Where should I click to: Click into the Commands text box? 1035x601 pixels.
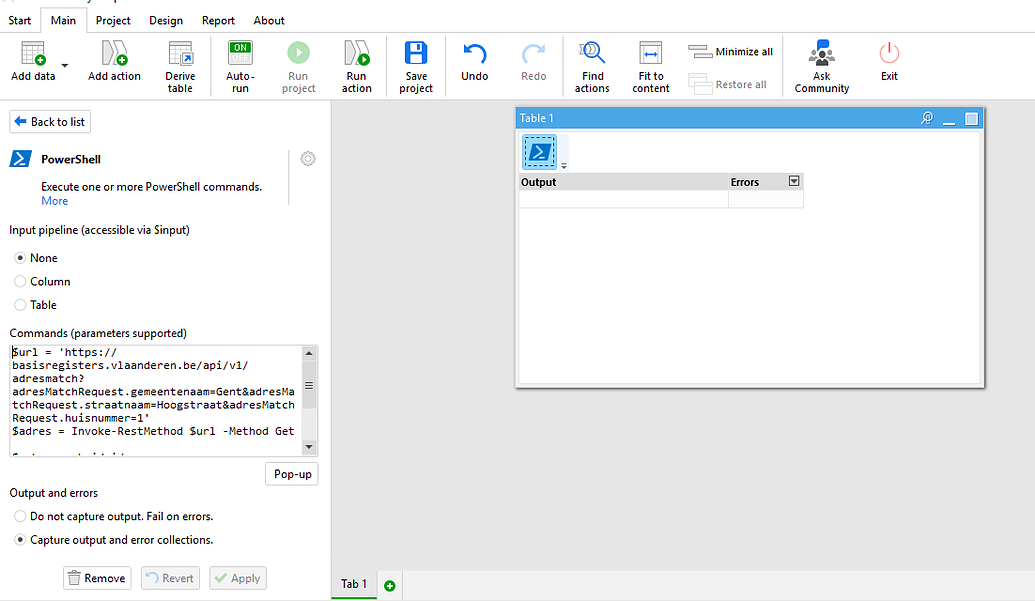[156, 400]
